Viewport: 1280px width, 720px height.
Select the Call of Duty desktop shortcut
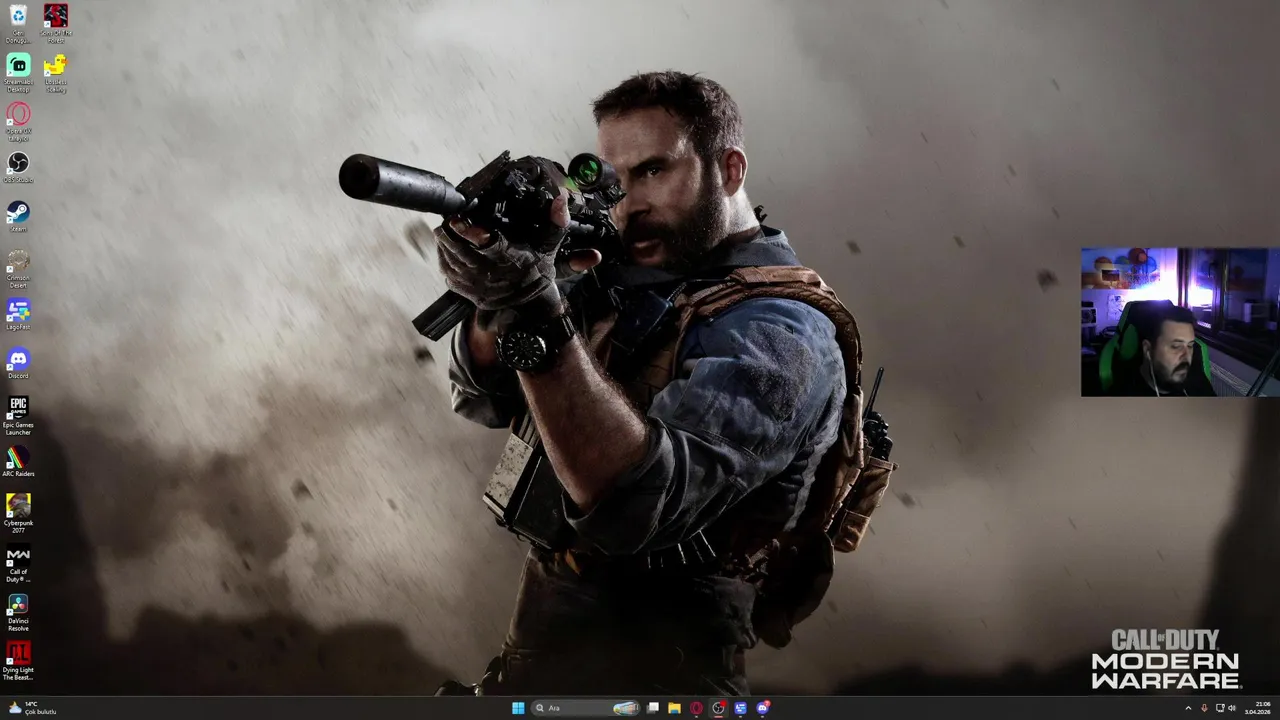[x=18, y=563]
